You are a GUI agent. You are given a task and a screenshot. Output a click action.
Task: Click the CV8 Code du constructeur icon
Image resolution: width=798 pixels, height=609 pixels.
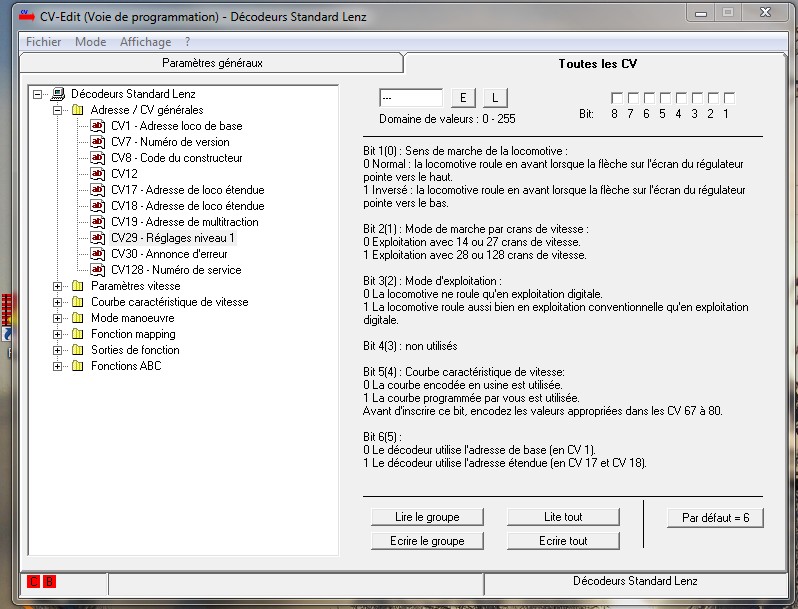coord(97,158)
